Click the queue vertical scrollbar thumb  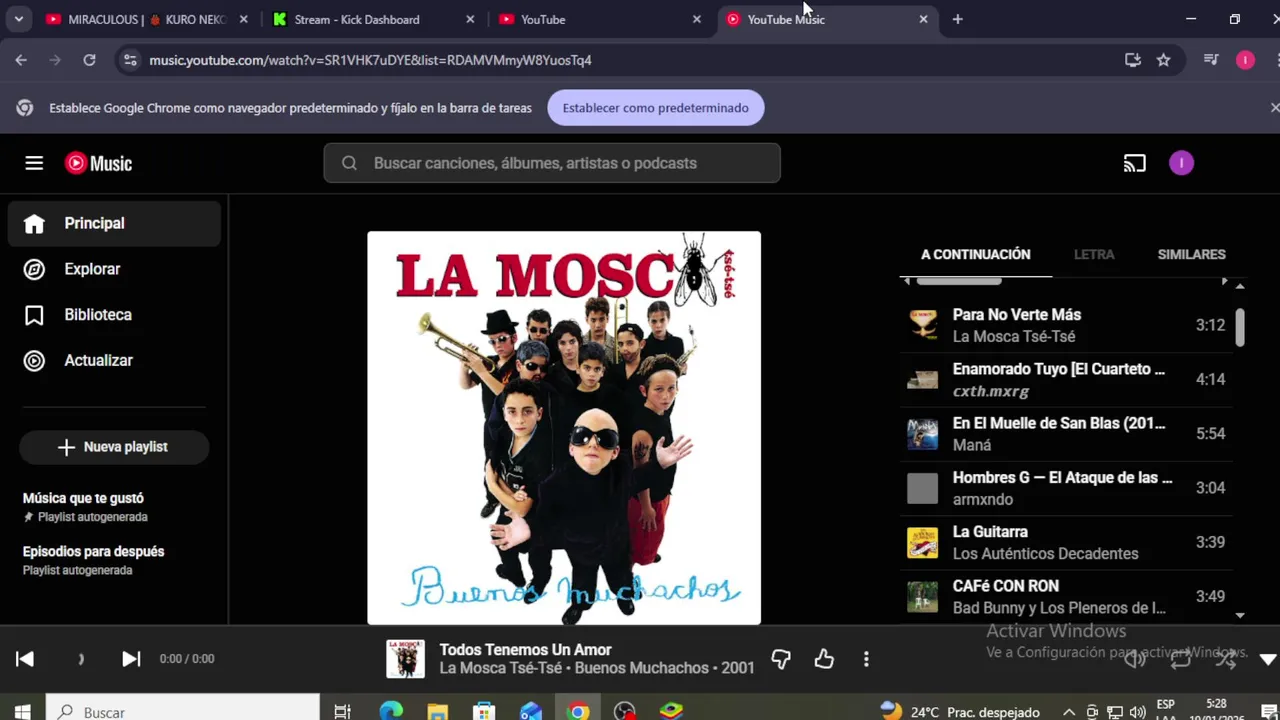(1240, 327)
